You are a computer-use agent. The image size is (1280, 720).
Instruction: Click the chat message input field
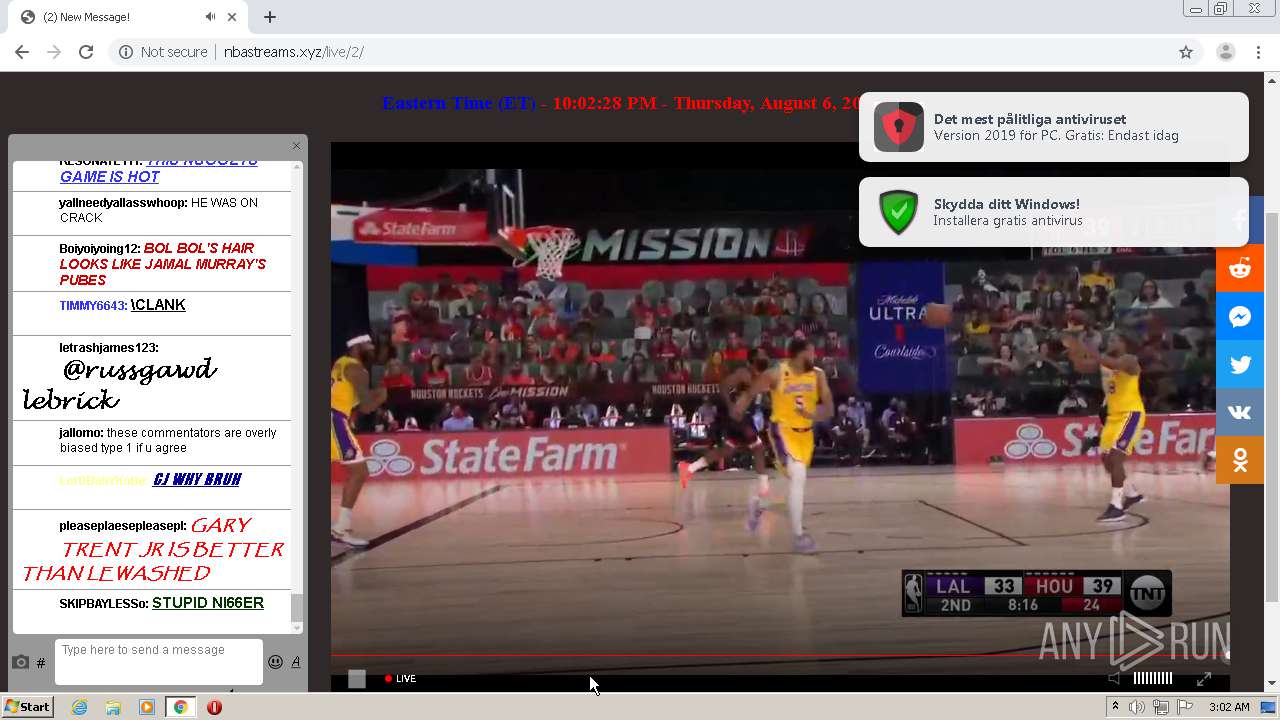(158, 662)
